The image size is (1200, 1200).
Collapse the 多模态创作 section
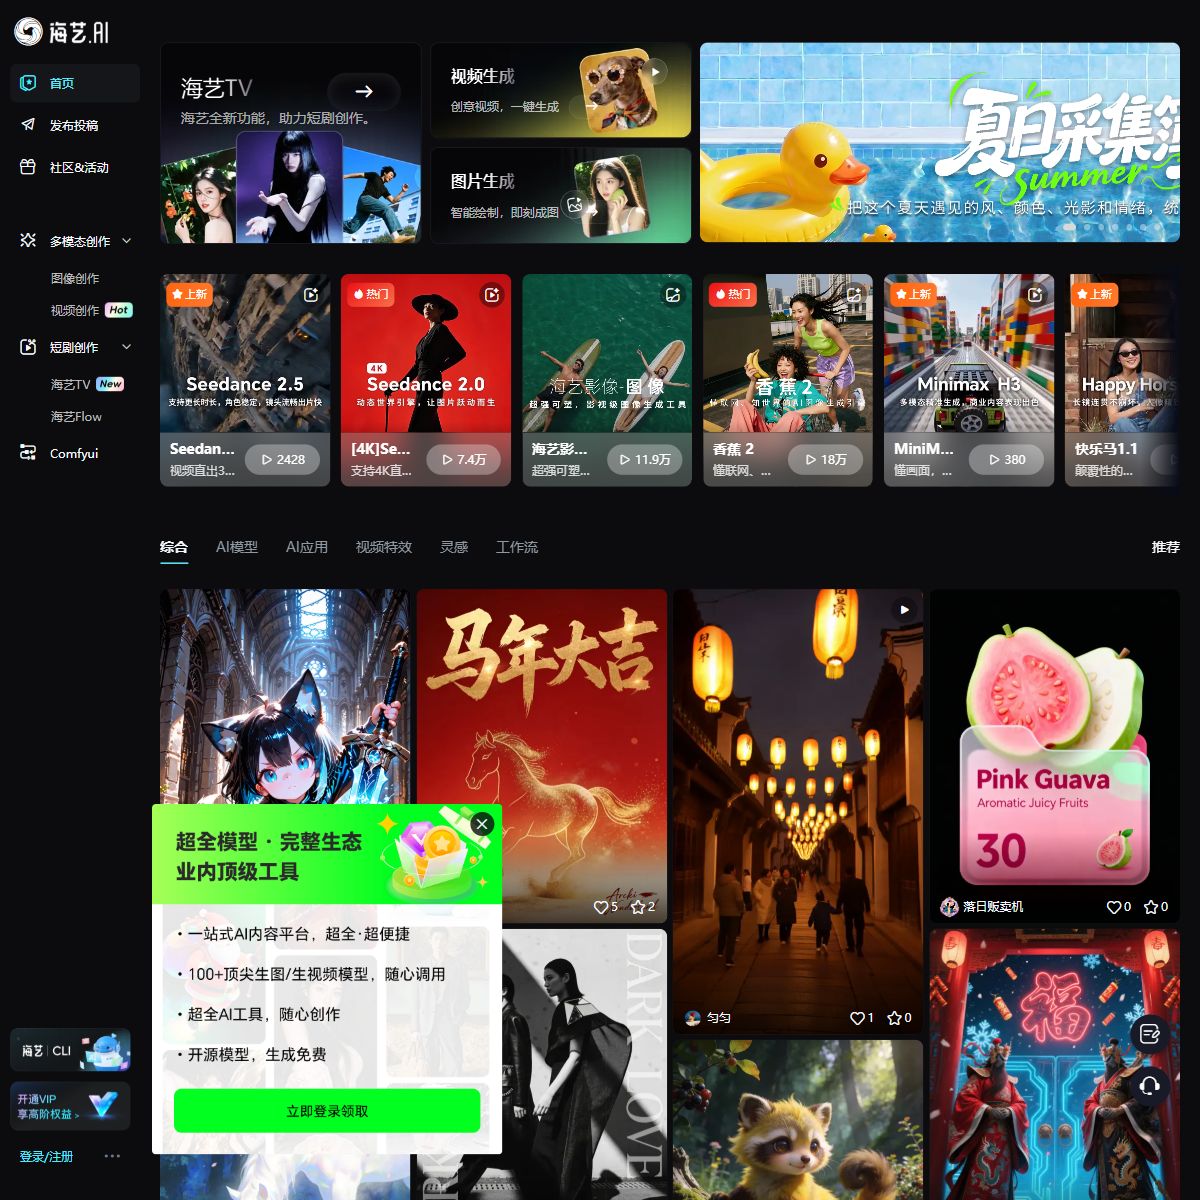click(x=127, y=241)
